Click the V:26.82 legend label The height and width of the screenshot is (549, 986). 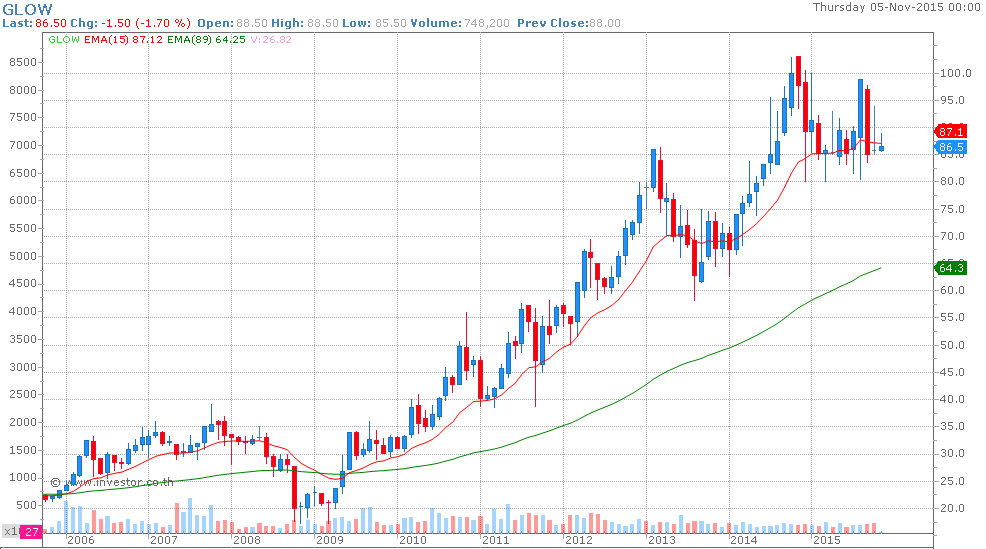coord(271,39)
